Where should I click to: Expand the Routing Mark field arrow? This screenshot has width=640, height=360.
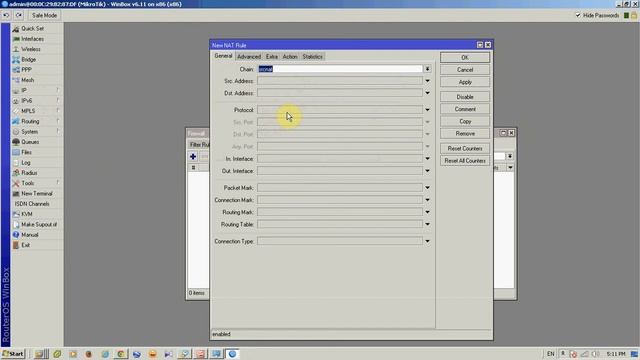[x=427, y=212]
